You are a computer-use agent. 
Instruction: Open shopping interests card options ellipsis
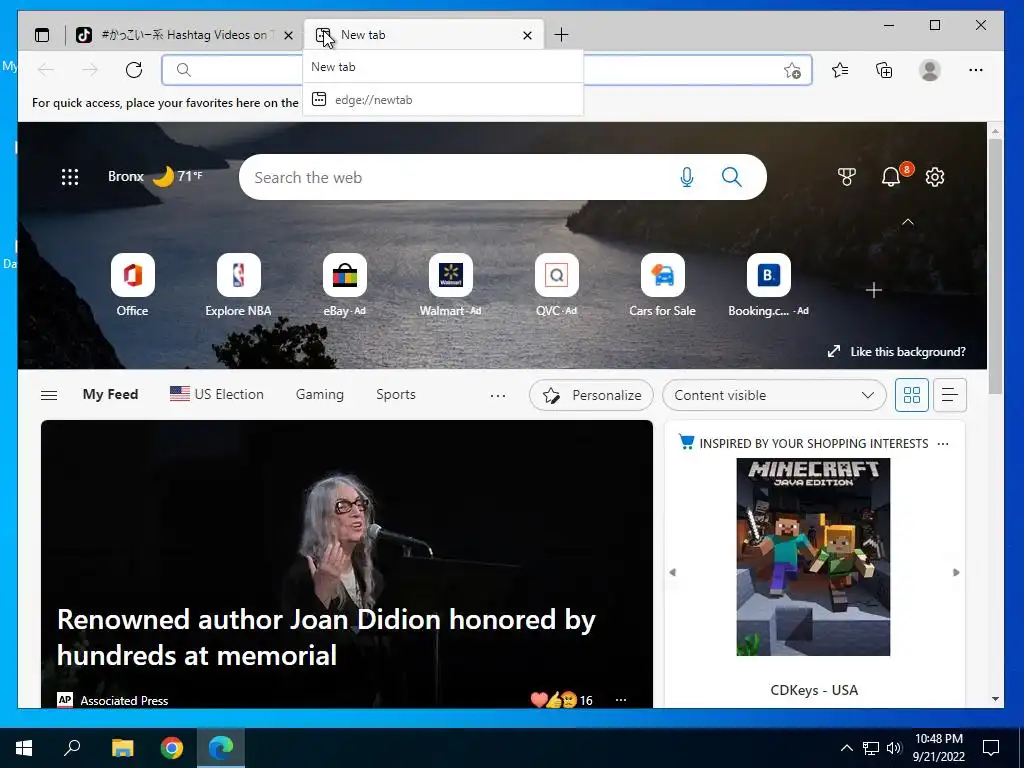(x=942, y=443)
